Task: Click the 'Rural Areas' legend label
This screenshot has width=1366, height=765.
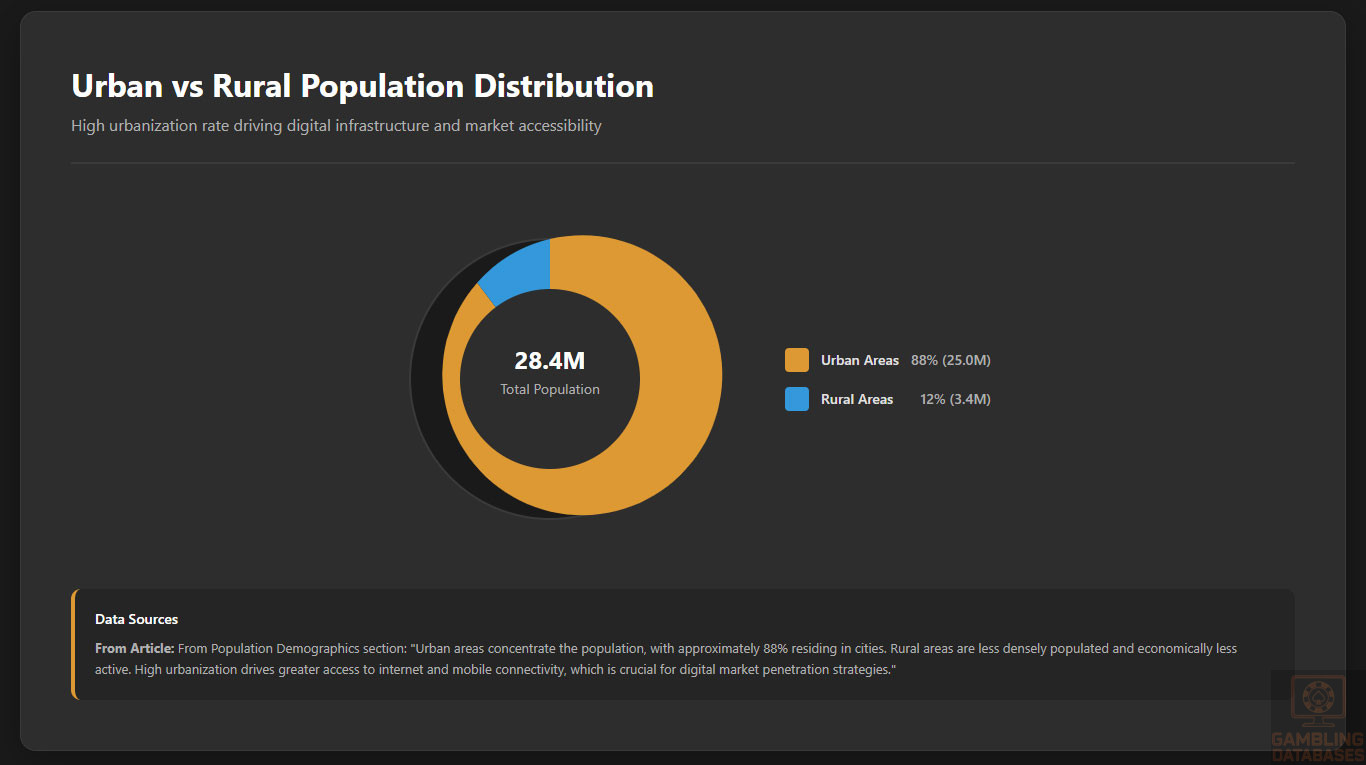Action: 857,399
